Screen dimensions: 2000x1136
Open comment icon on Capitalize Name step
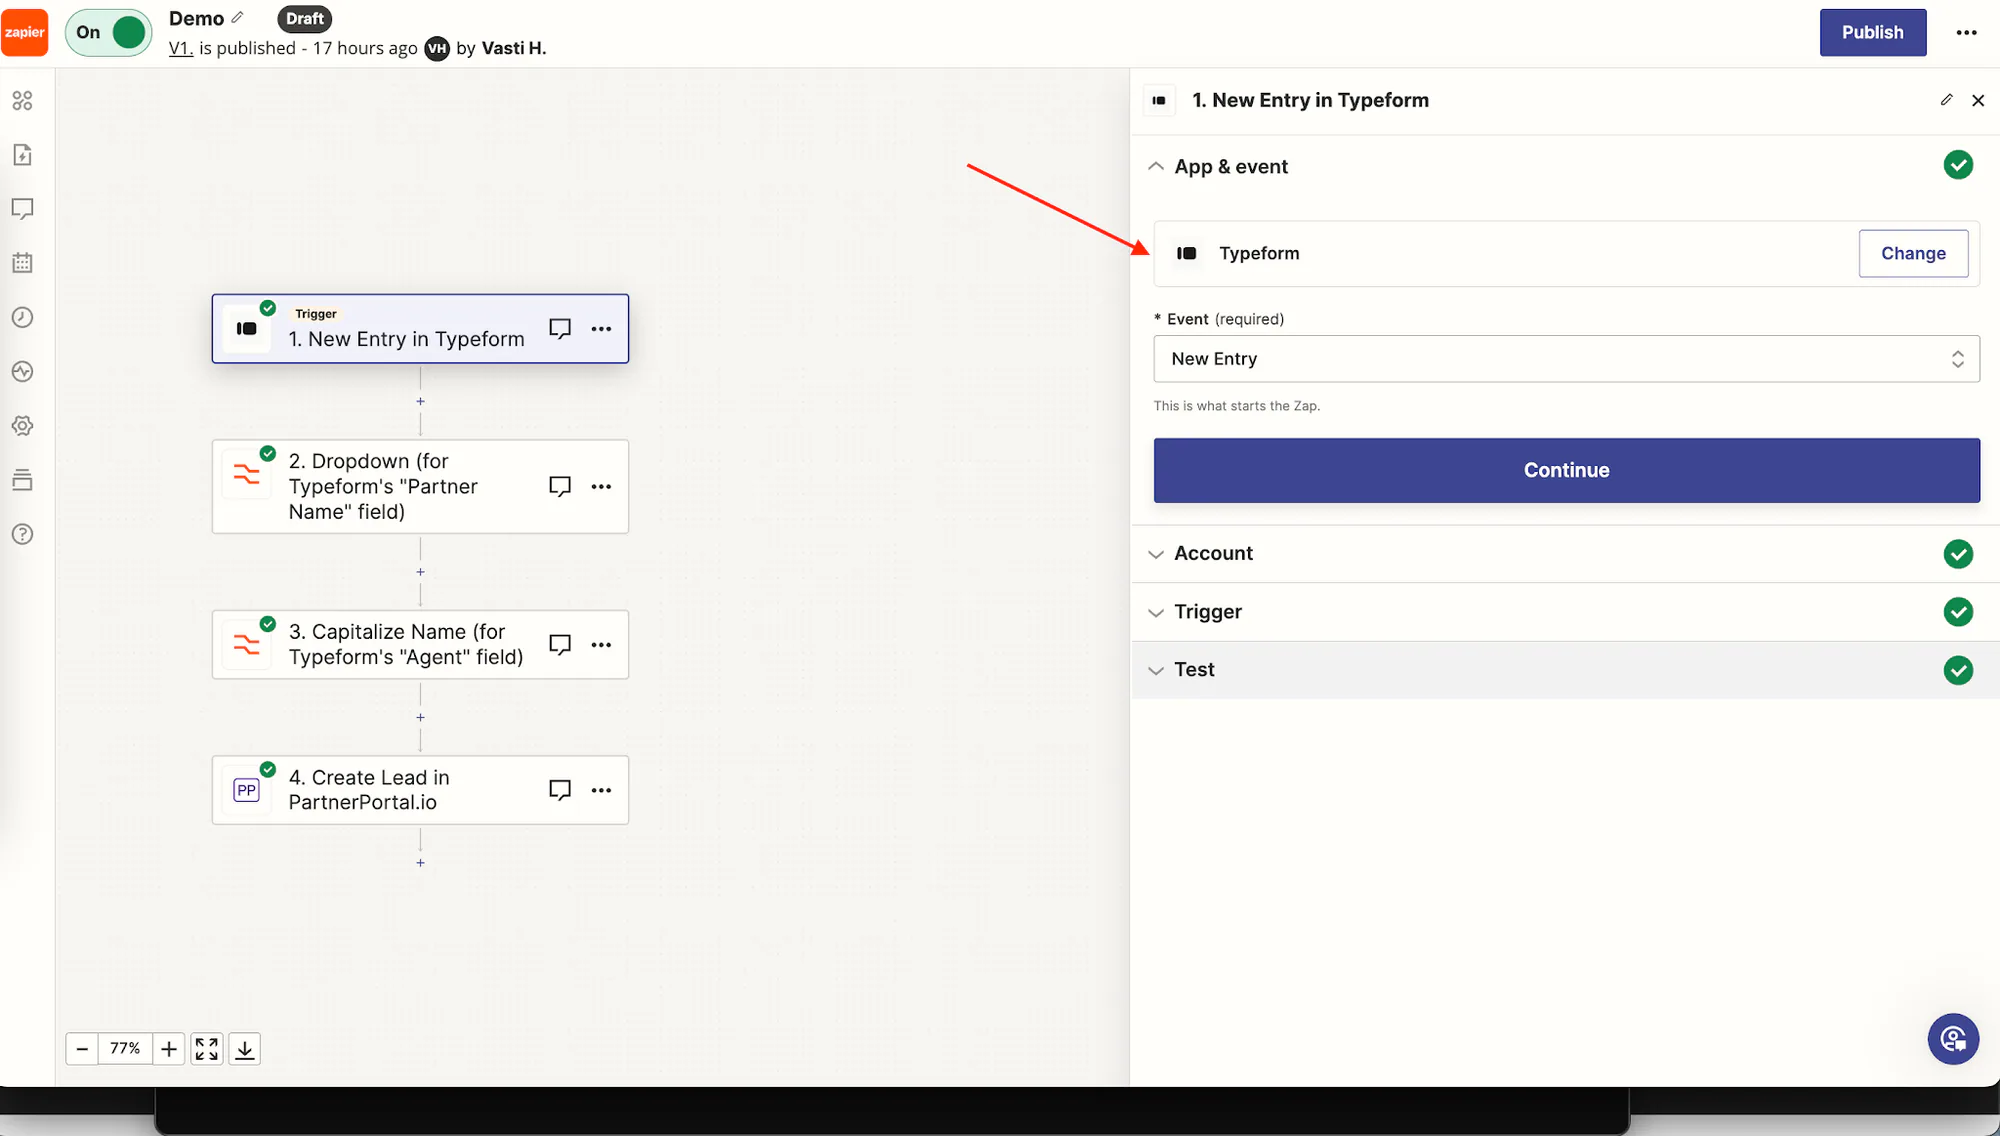(x=560, y=644)
